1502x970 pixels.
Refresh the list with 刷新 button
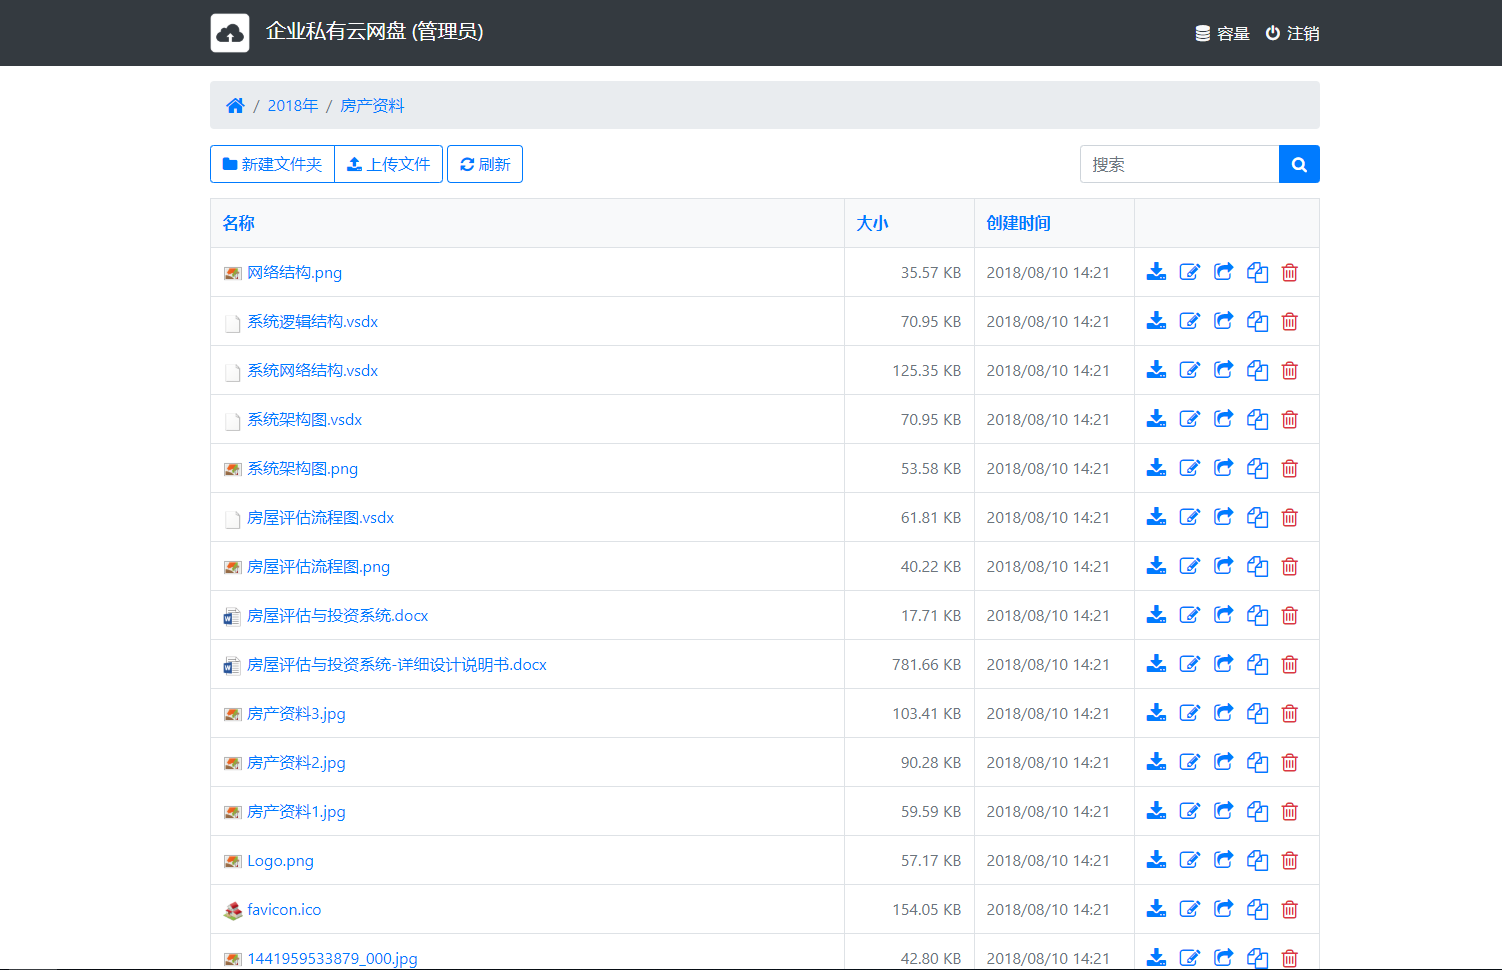pyautogui.click(x=485, y=165)
